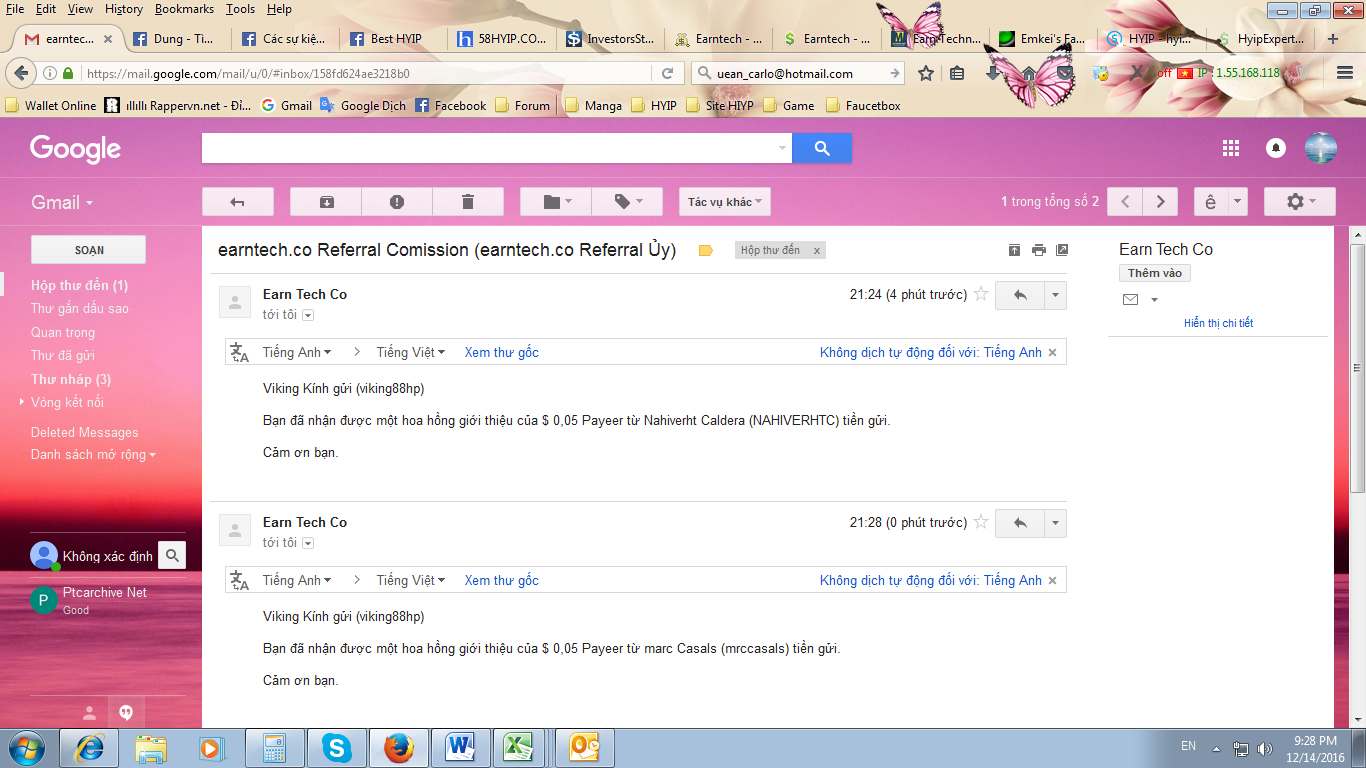Search Hangouts contacts with the magnifier icon
Screen dimensions: 1366x768
[x=172, y=555]
